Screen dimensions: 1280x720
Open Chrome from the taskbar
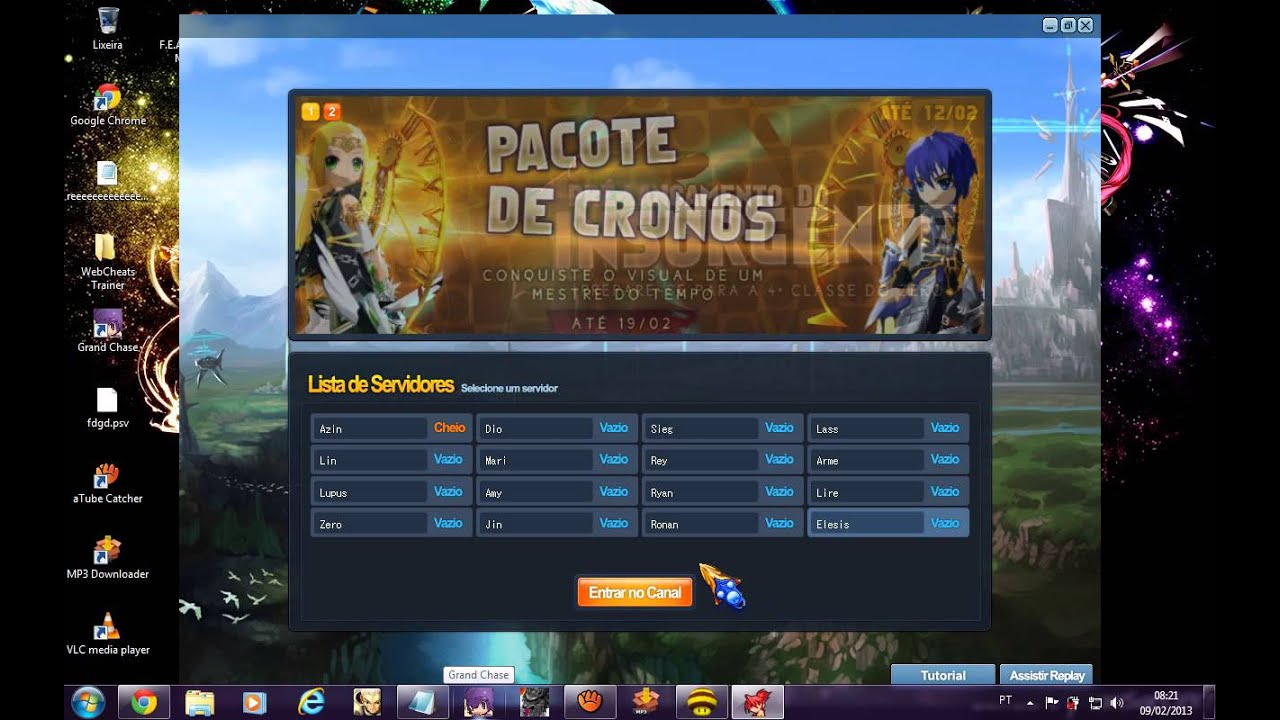(144, 703)
